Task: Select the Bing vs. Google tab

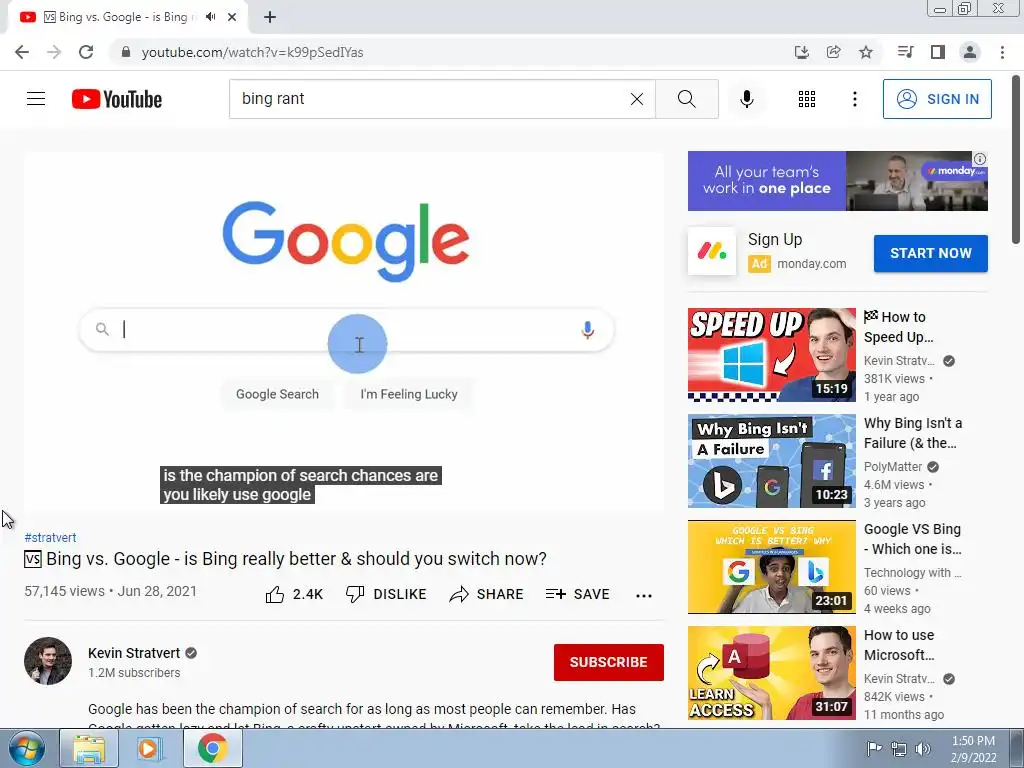Action: pos(127,17)
